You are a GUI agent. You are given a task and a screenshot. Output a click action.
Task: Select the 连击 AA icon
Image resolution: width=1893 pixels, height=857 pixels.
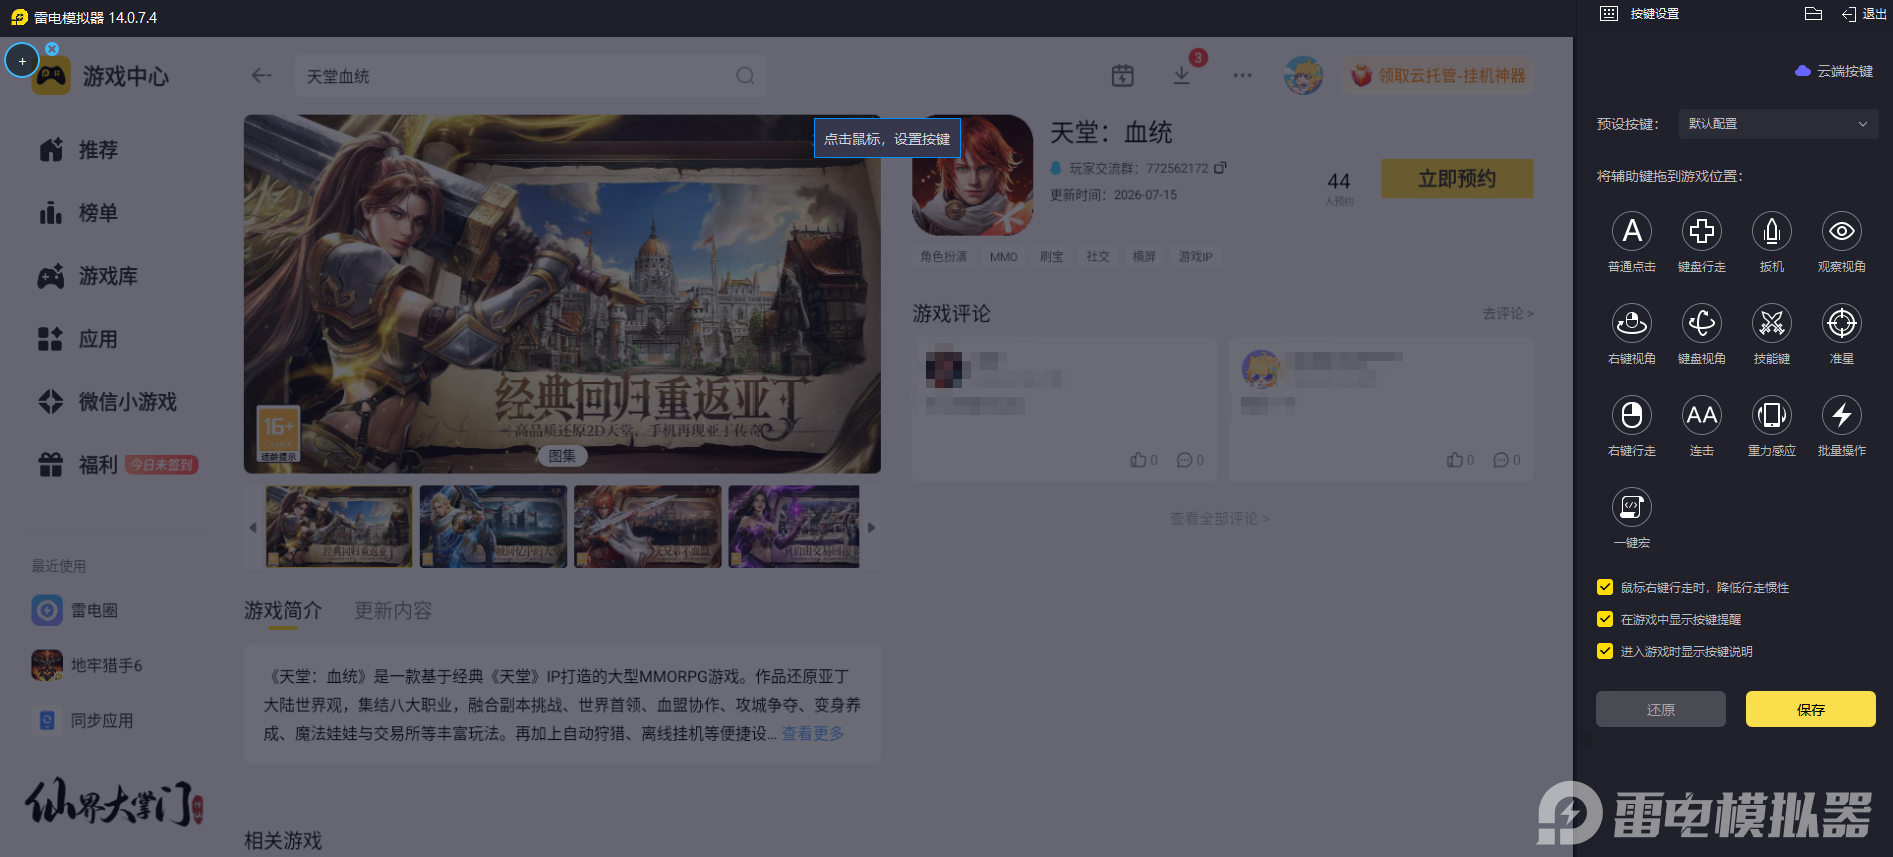pyautogui.click(x=1702, y=415)
